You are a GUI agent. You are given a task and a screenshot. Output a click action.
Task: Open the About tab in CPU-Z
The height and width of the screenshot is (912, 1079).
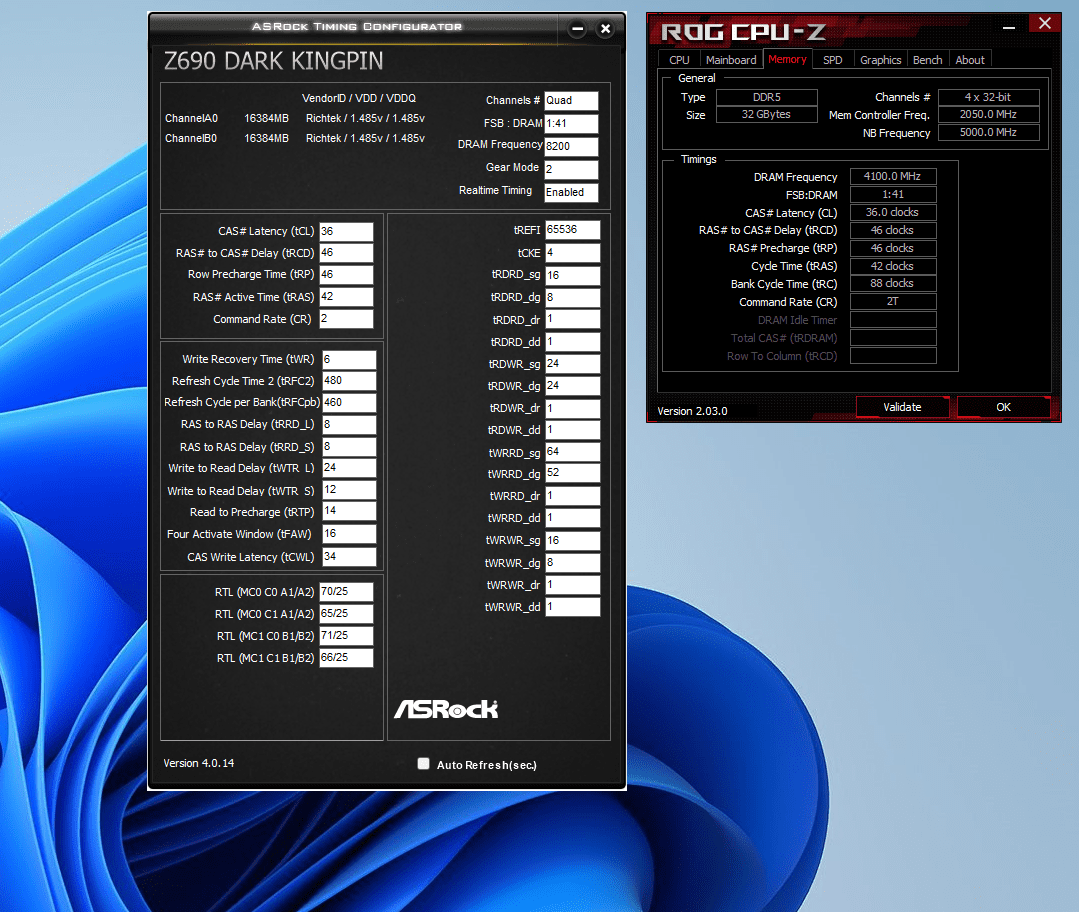(x=970, y=60)
